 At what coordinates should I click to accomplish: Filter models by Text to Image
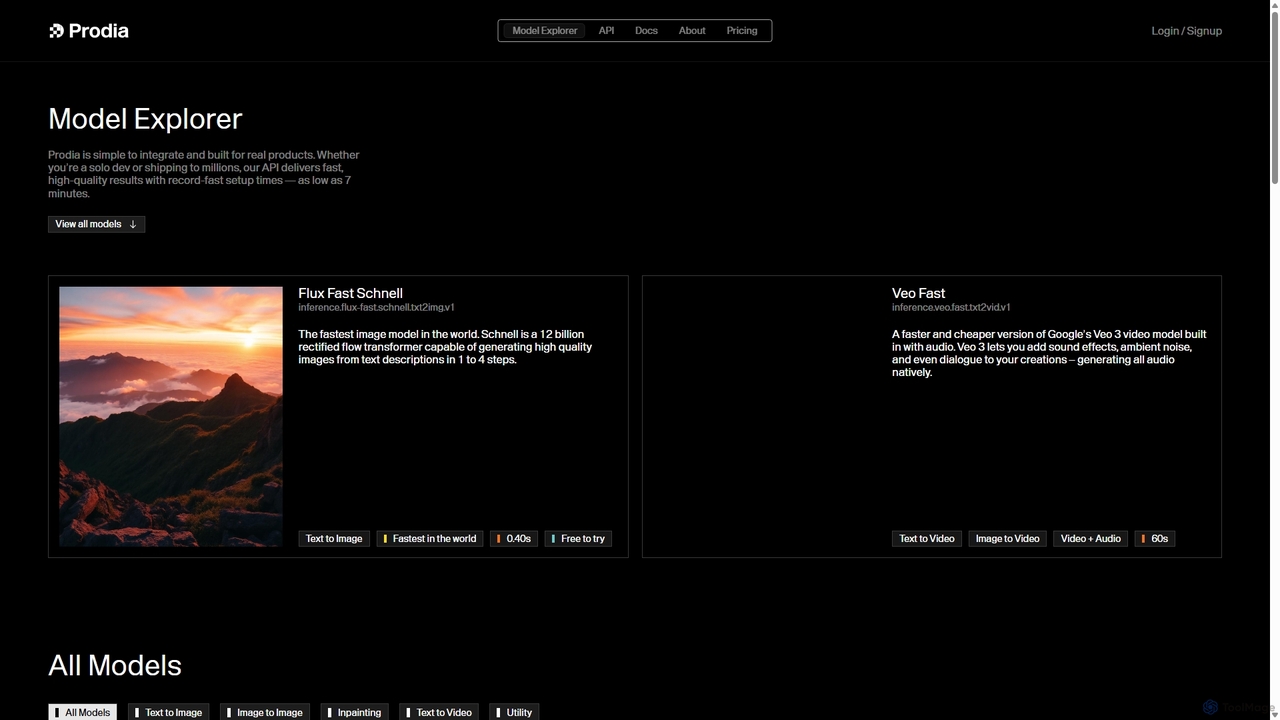[168, 712]
